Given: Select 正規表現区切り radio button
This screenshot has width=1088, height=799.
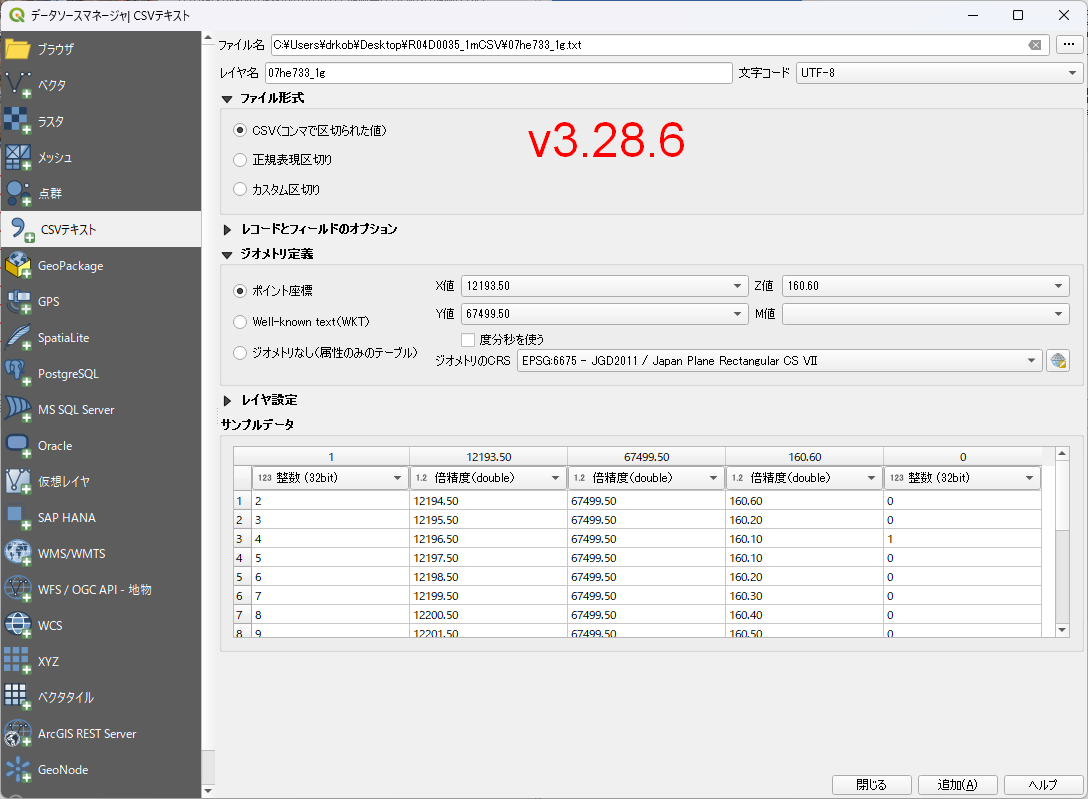Looking at the screenshot, I should click(240, 160).
